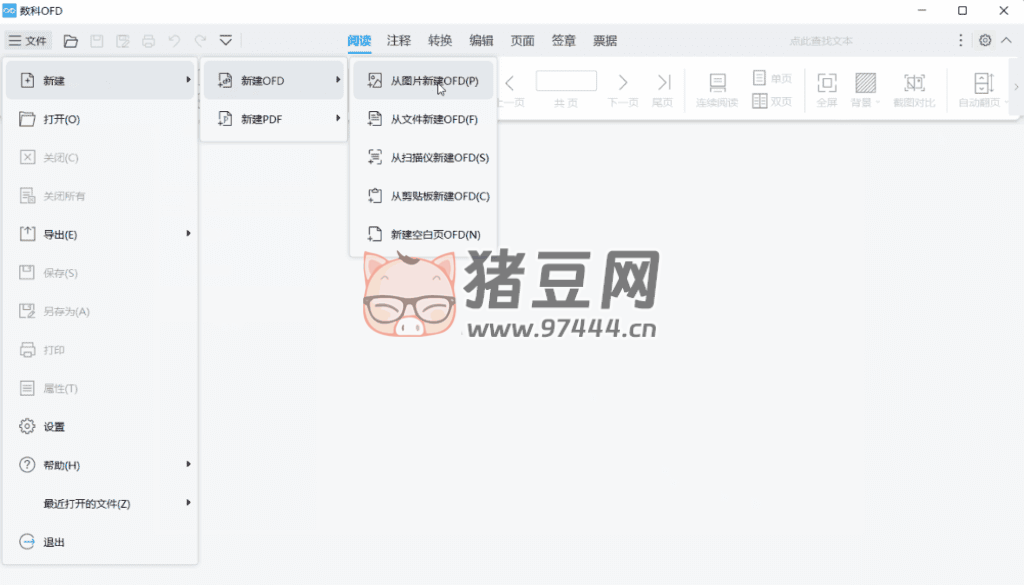Click the 自动翻页 auto page-turn icon
The width and height of the screenshot is (1024, 585).
983,83
